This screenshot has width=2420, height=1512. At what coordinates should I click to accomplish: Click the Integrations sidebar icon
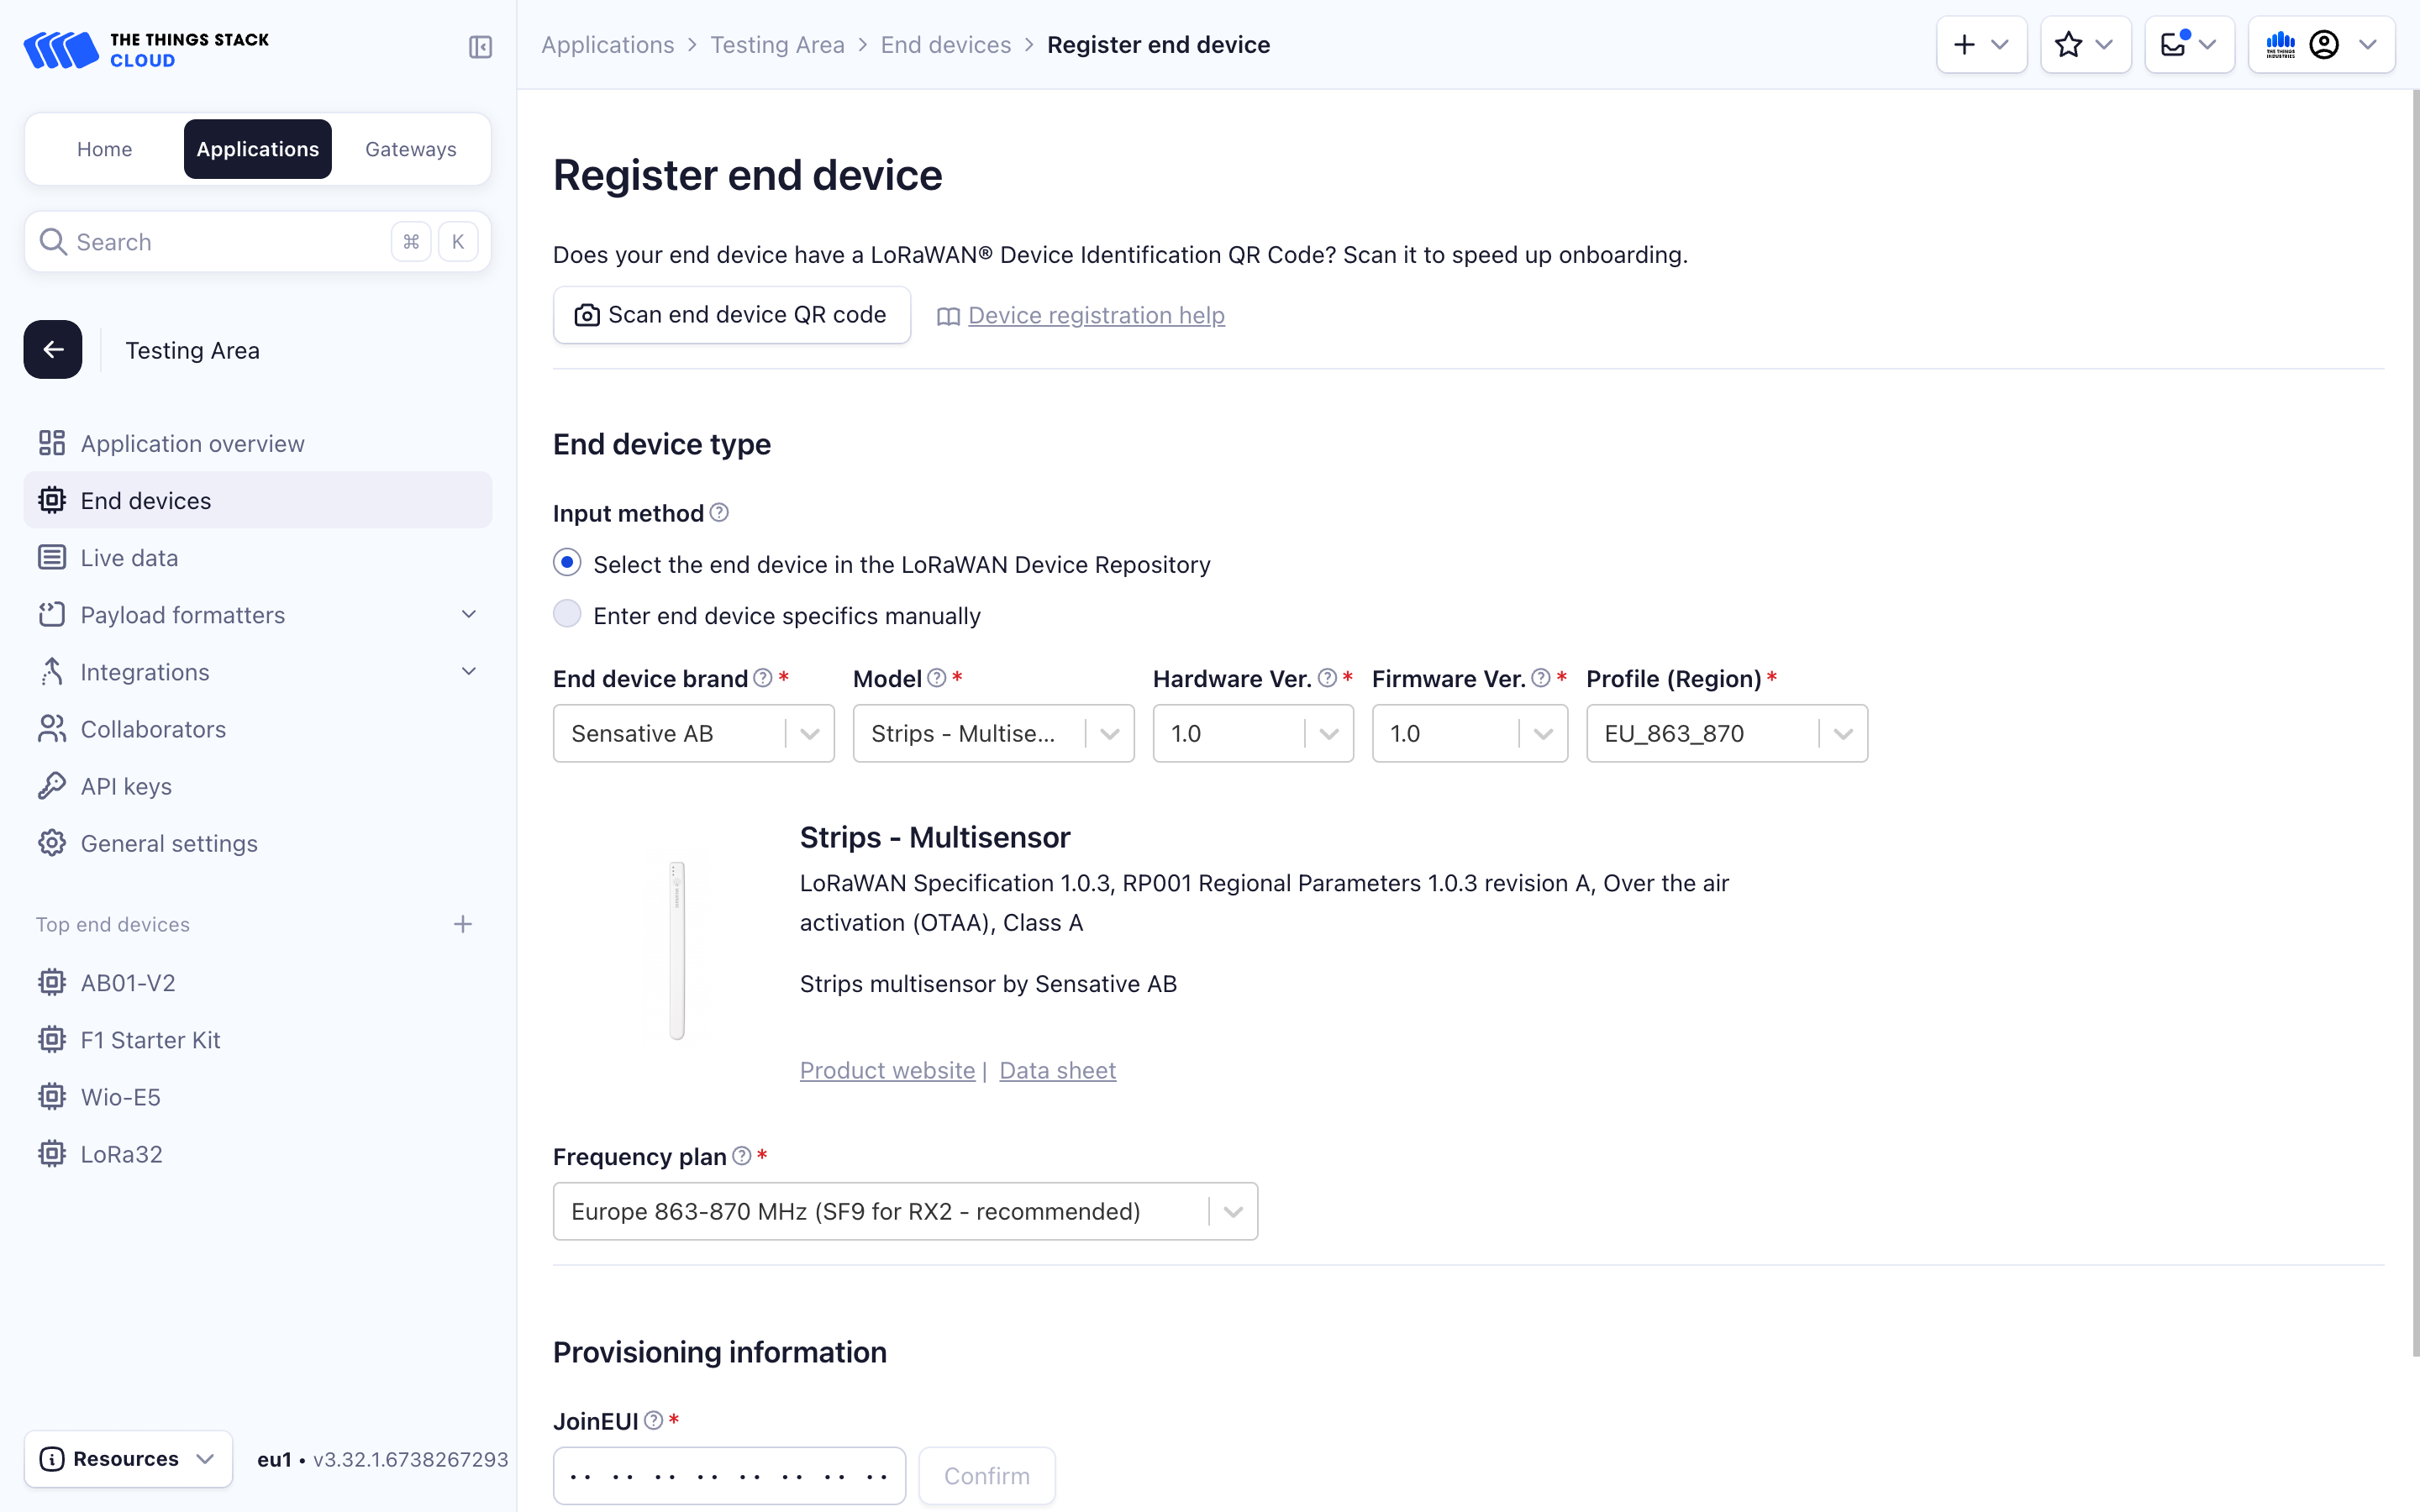coord(52,670)
